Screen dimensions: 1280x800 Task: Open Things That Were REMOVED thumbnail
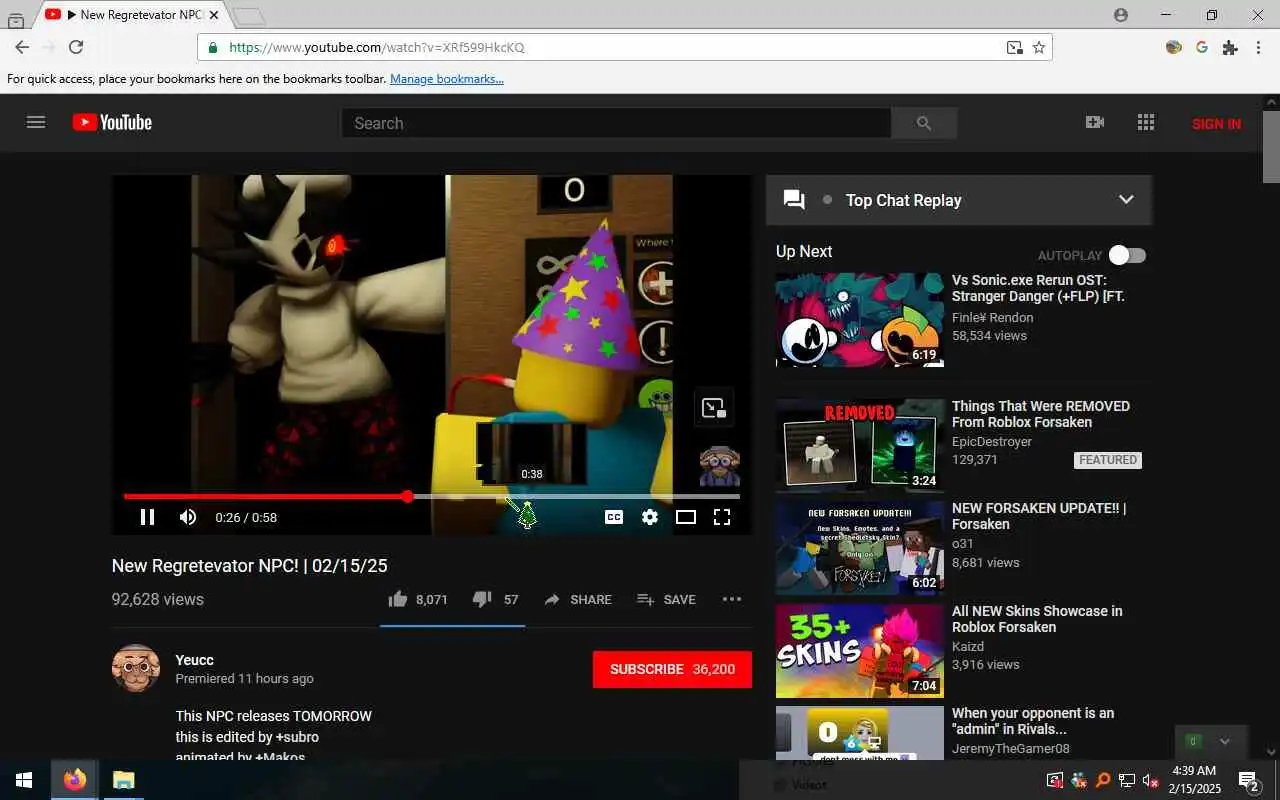pos(859,445)
